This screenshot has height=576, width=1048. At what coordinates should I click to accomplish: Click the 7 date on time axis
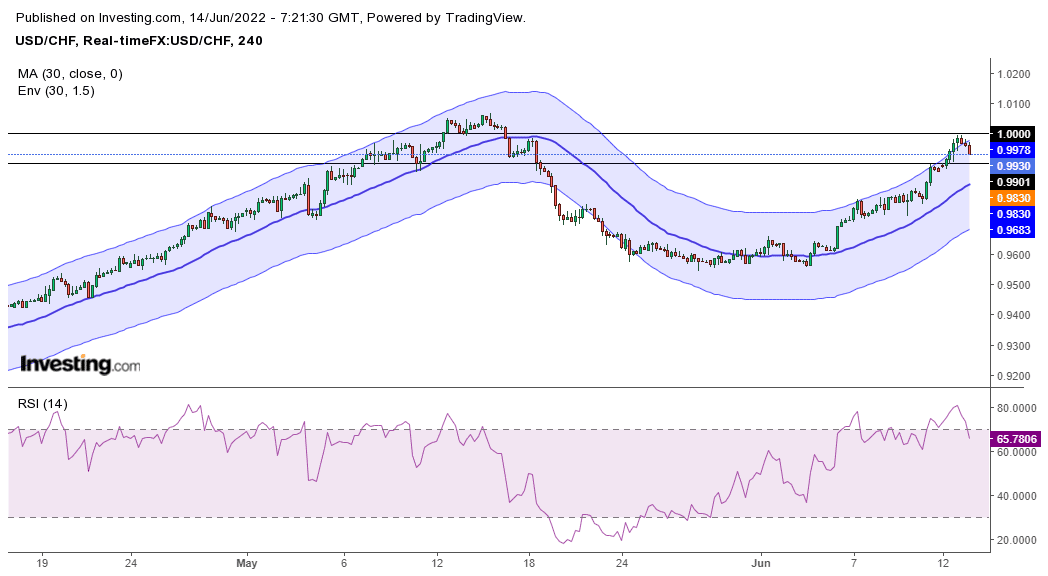click(x=854, y=563)
